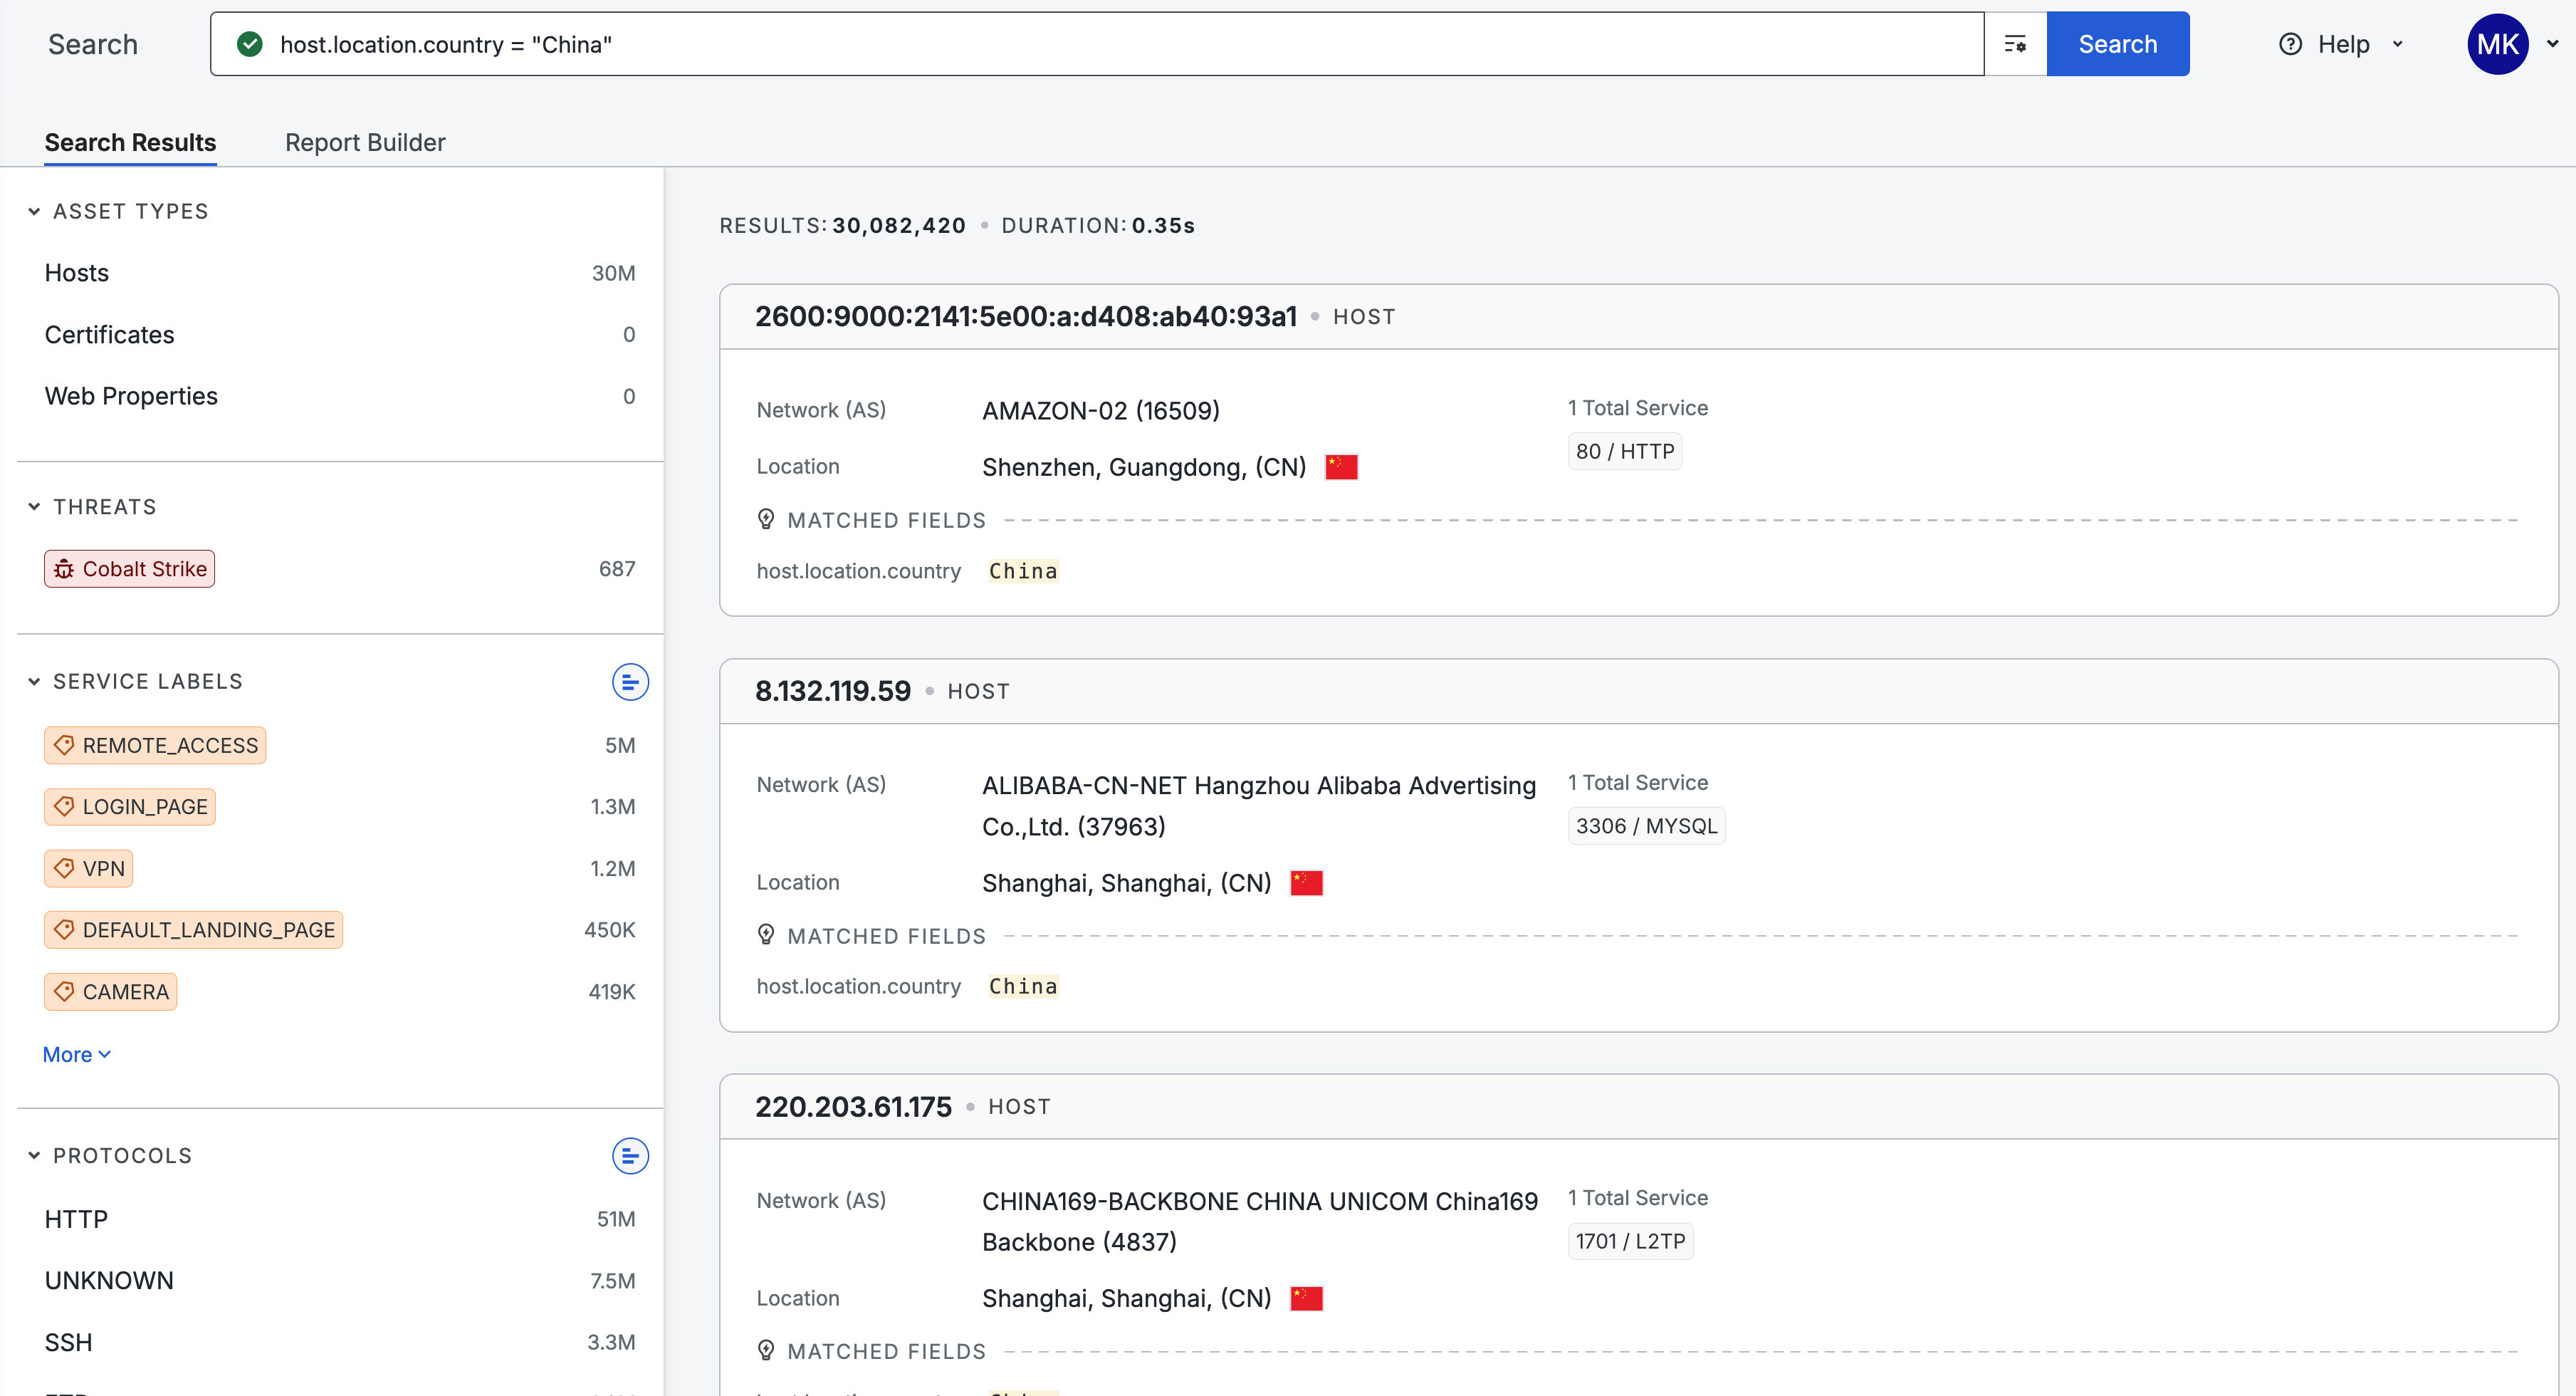Click the 3306 / MYSQL service chip
The height and width of the screenshot is (1396, 2576).
coord(1646,826)
